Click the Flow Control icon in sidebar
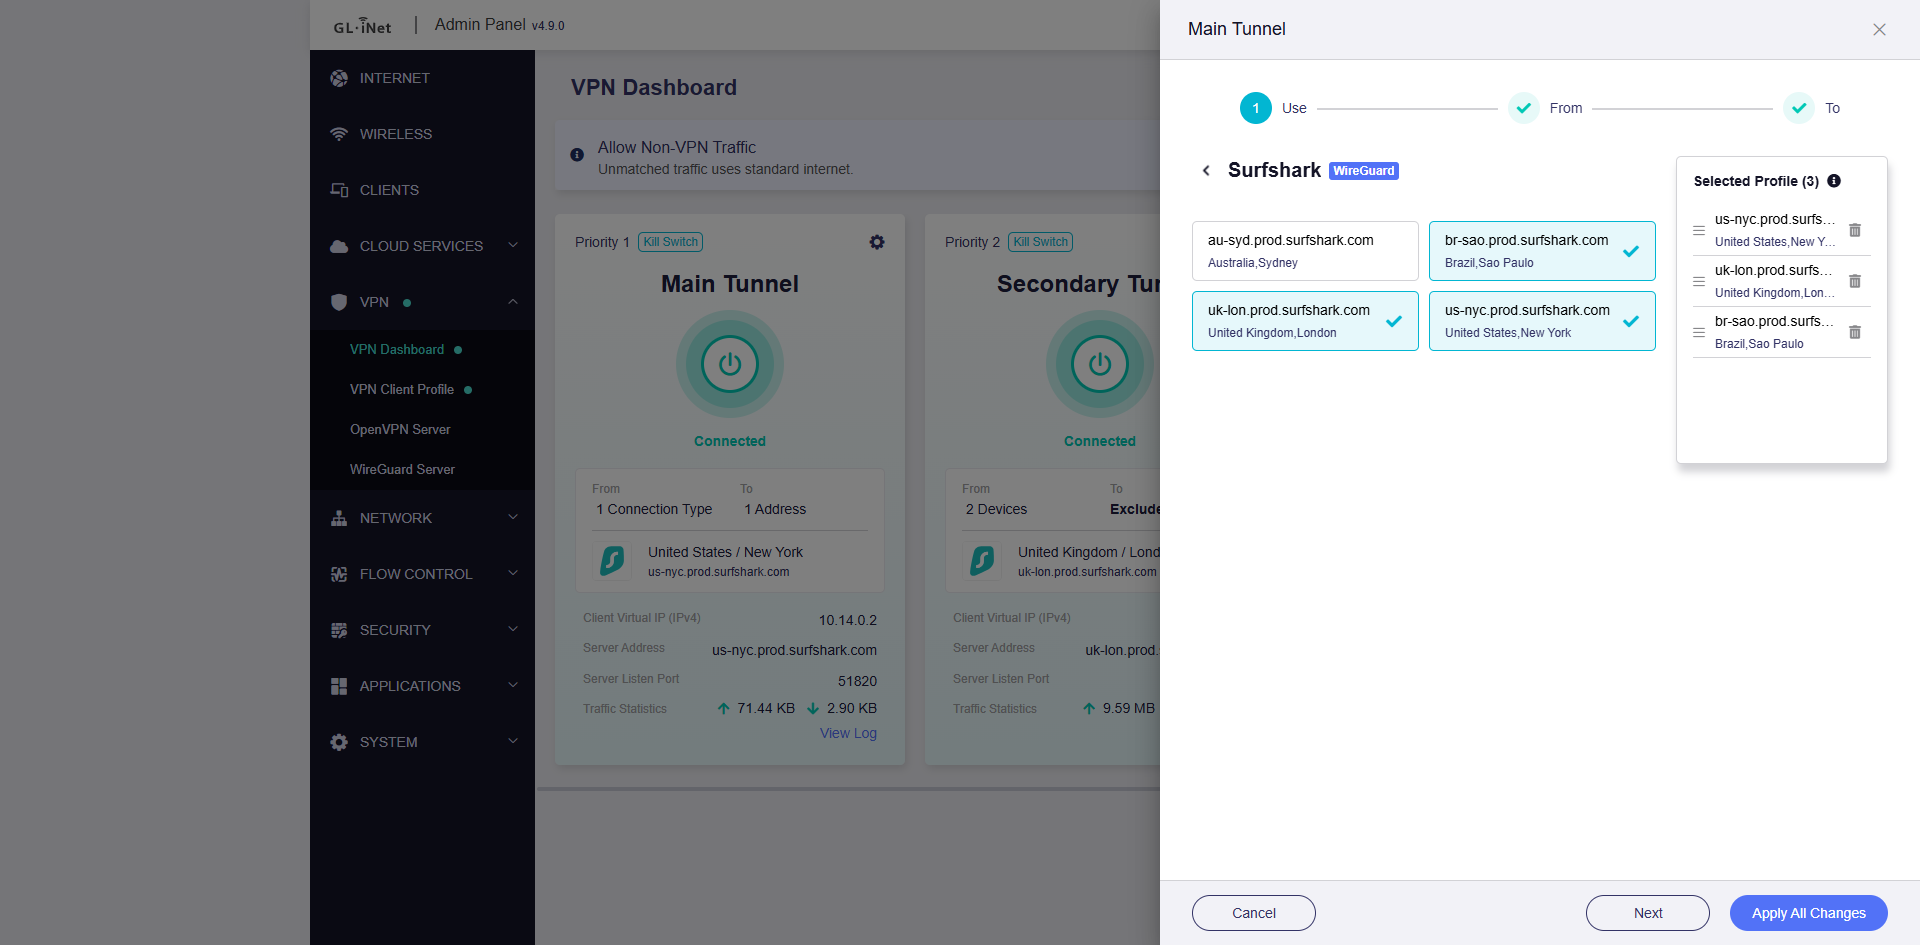 click(339, 574)
